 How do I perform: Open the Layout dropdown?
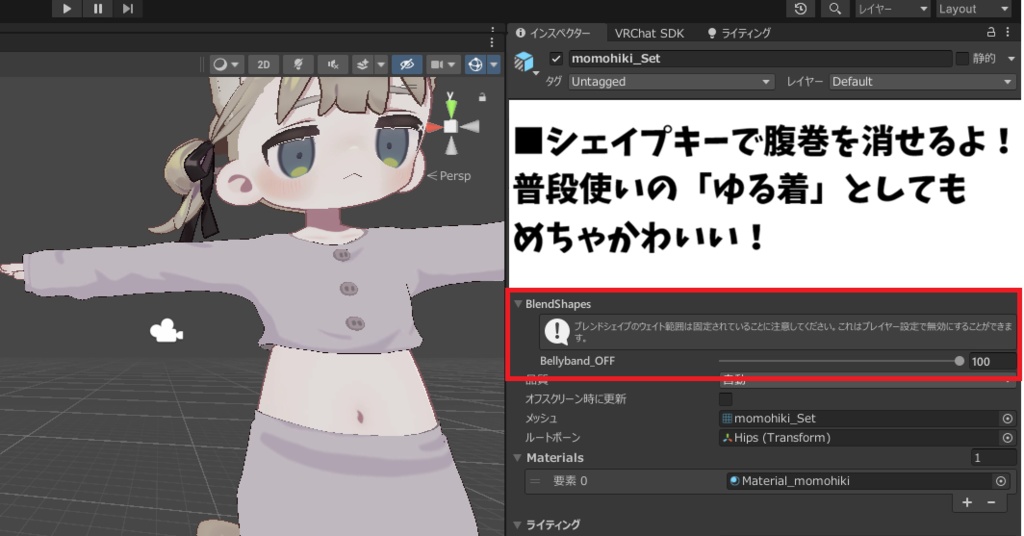[x=974, y=8]
